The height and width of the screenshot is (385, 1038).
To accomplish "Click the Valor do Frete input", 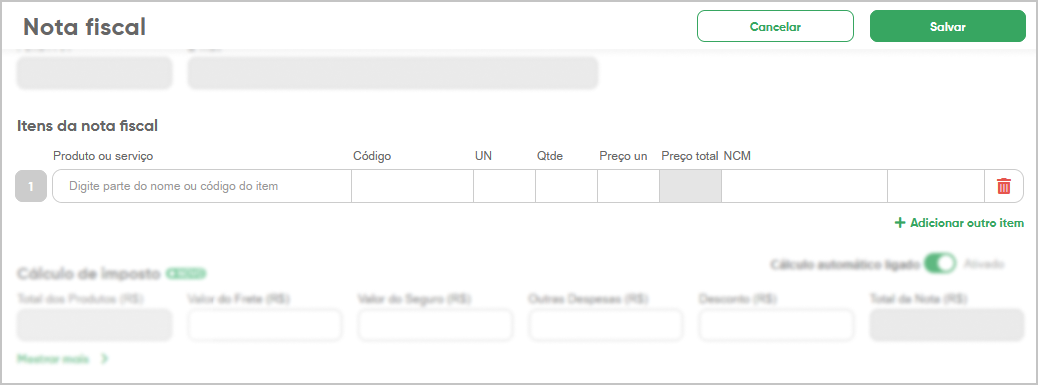I will 265,325.
